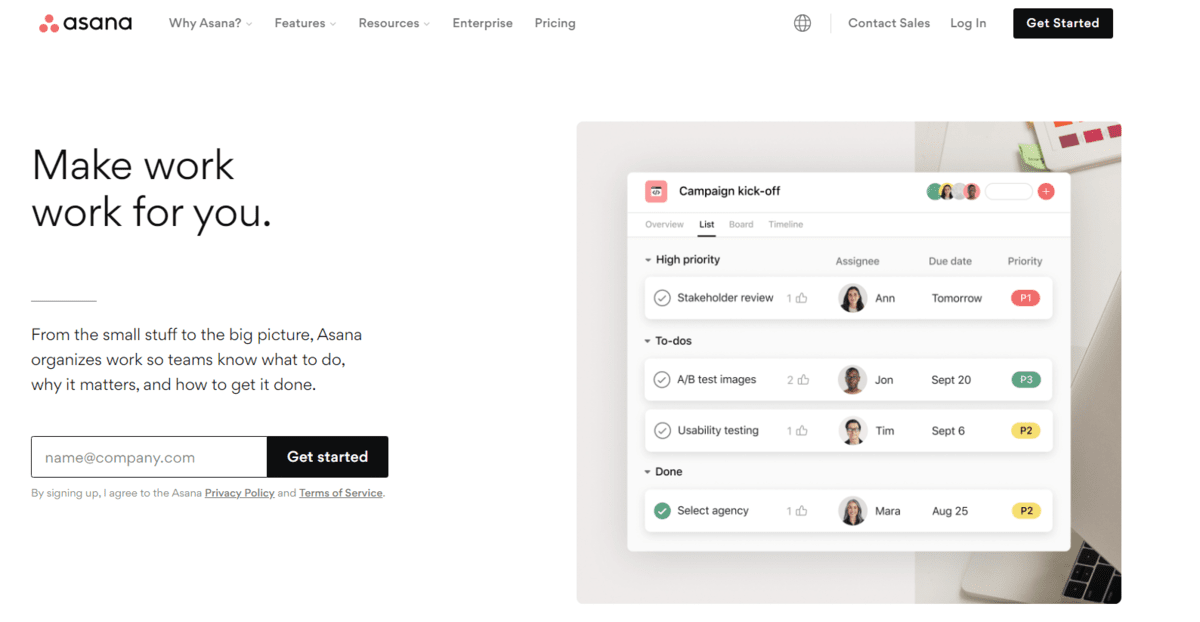This screenshot has width=1200, height=622.
Task: Click the project member avatars group
Action: [x=953, y=191]
